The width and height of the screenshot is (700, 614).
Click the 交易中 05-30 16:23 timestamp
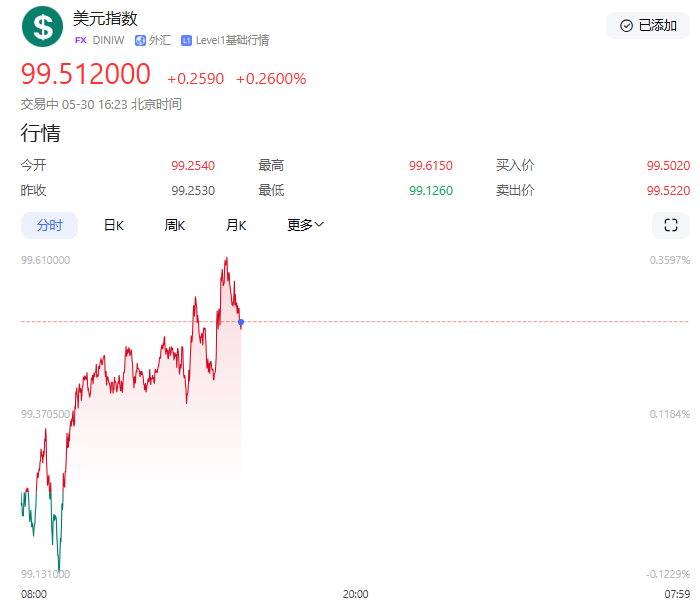(x=101, y=104)
